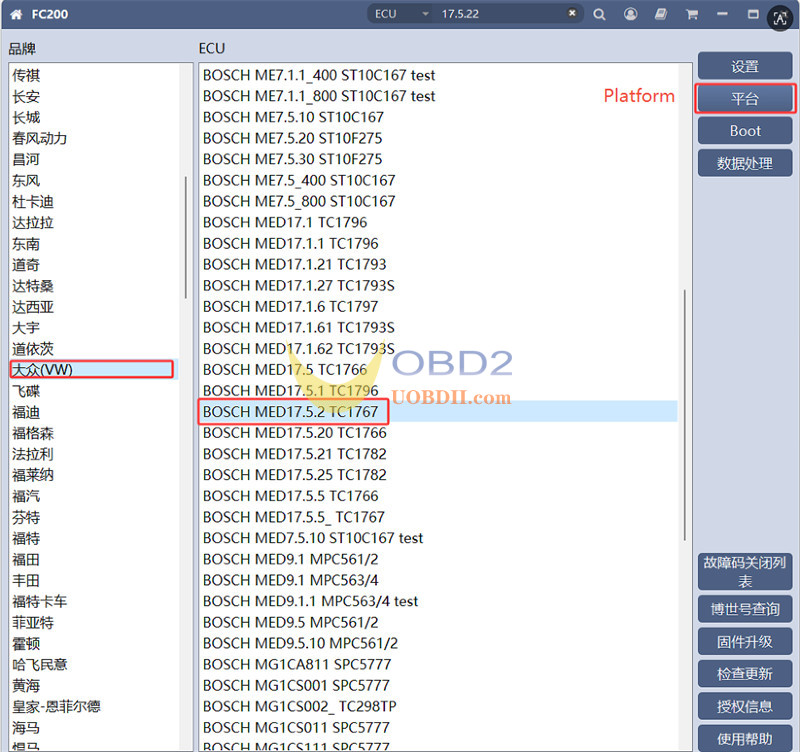
Task: Click the 检查更新 check update button
Action: point(745,674)
